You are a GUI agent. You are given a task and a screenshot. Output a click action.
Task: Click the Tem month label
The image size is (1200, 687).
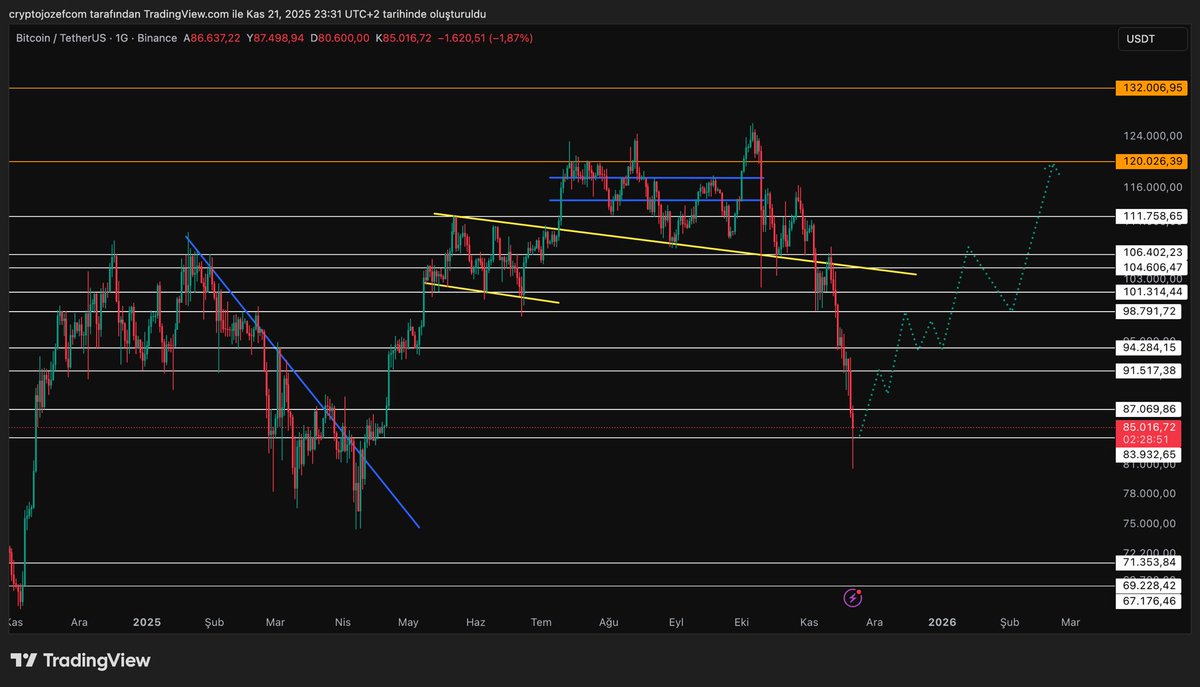point(541,622)
